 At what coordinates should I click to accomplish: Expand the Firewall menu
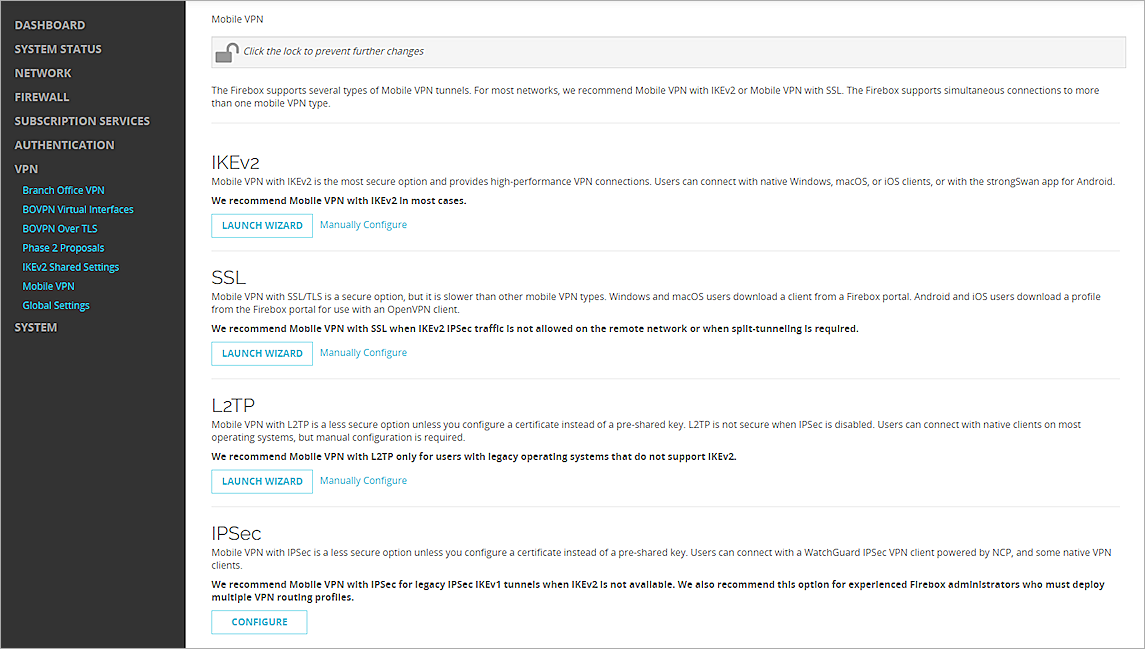[42, 97]
